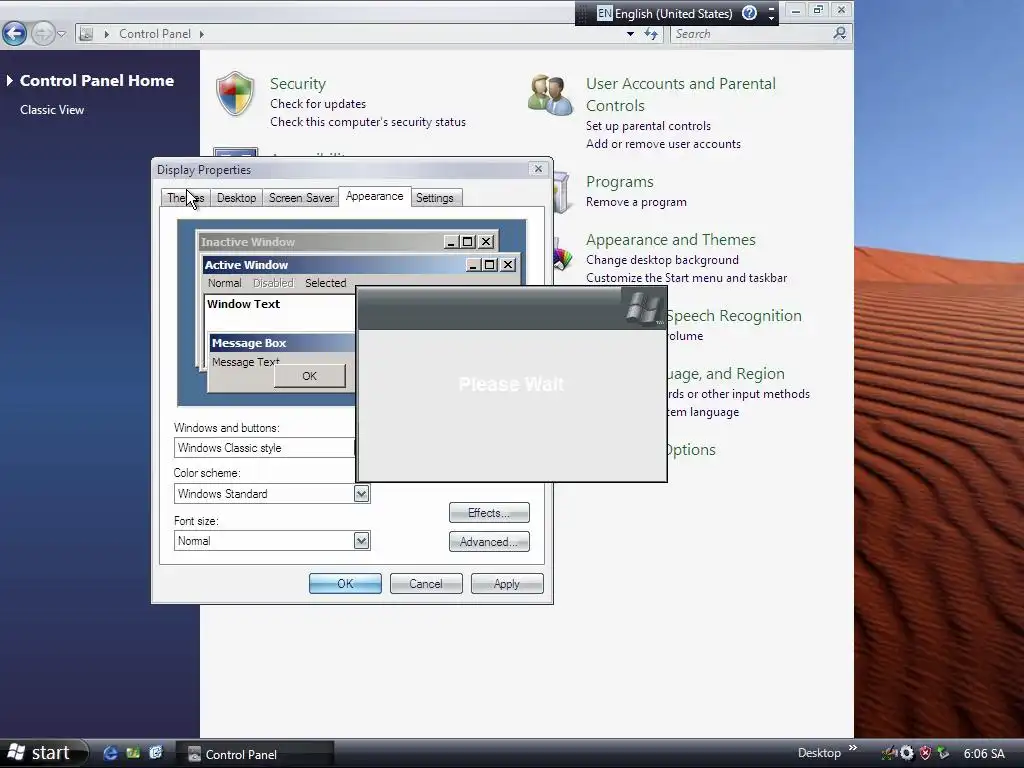Click the preview OK button in Message Box
Image resolution: width=1024 pixels, height=768 pixels.
pyautogui.click(x=310, y=376)
